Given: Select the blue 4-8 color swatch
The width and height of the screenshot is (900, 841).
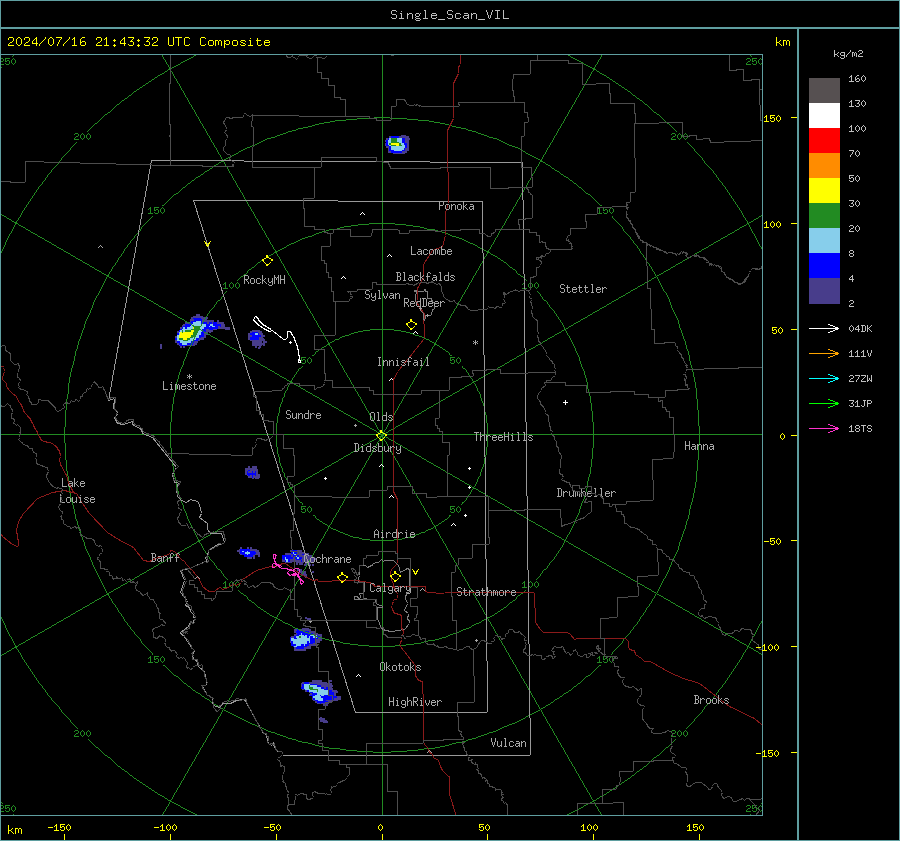Looking at the screenshot, I should pos(824,266).
